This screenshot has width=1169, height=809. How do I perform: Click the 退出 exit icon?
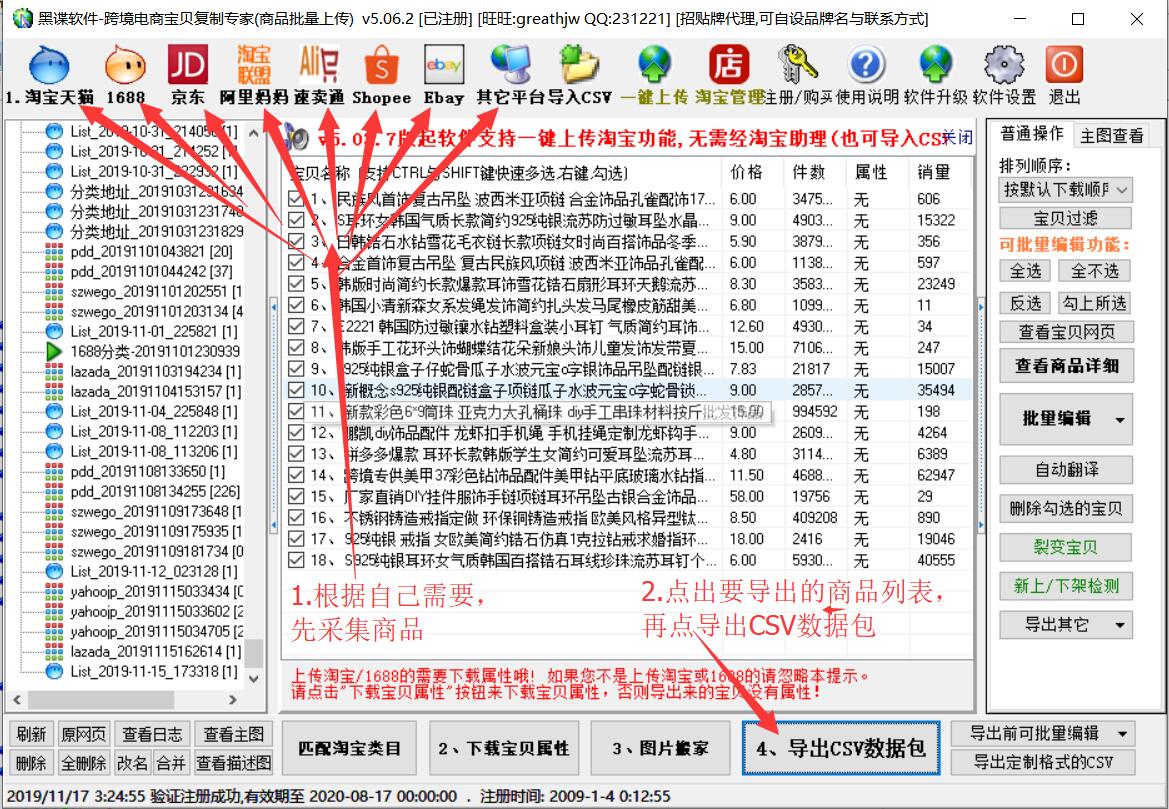point(1064,64)
